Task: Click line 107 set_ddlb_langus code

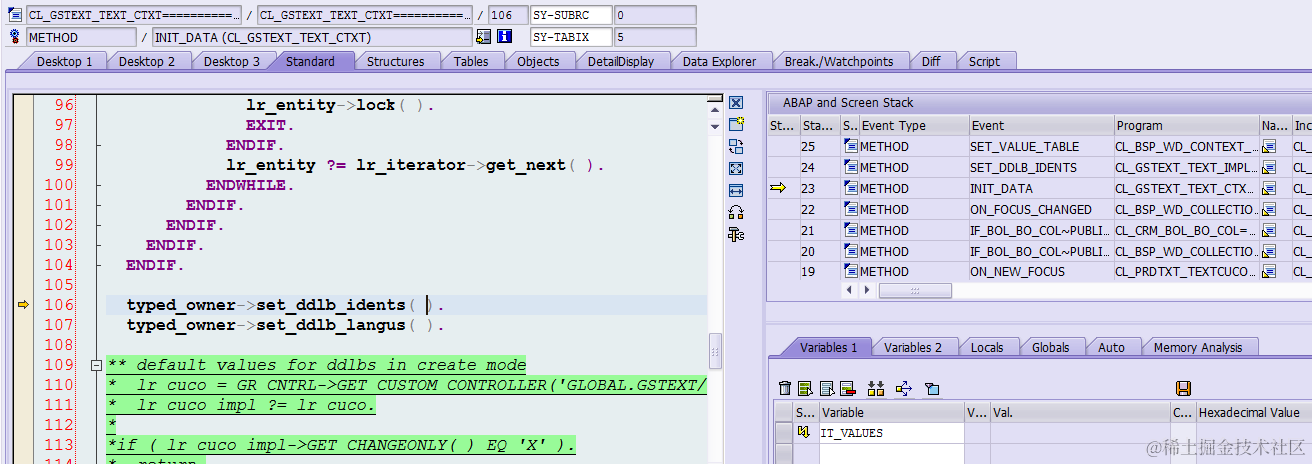Action: 285,325
